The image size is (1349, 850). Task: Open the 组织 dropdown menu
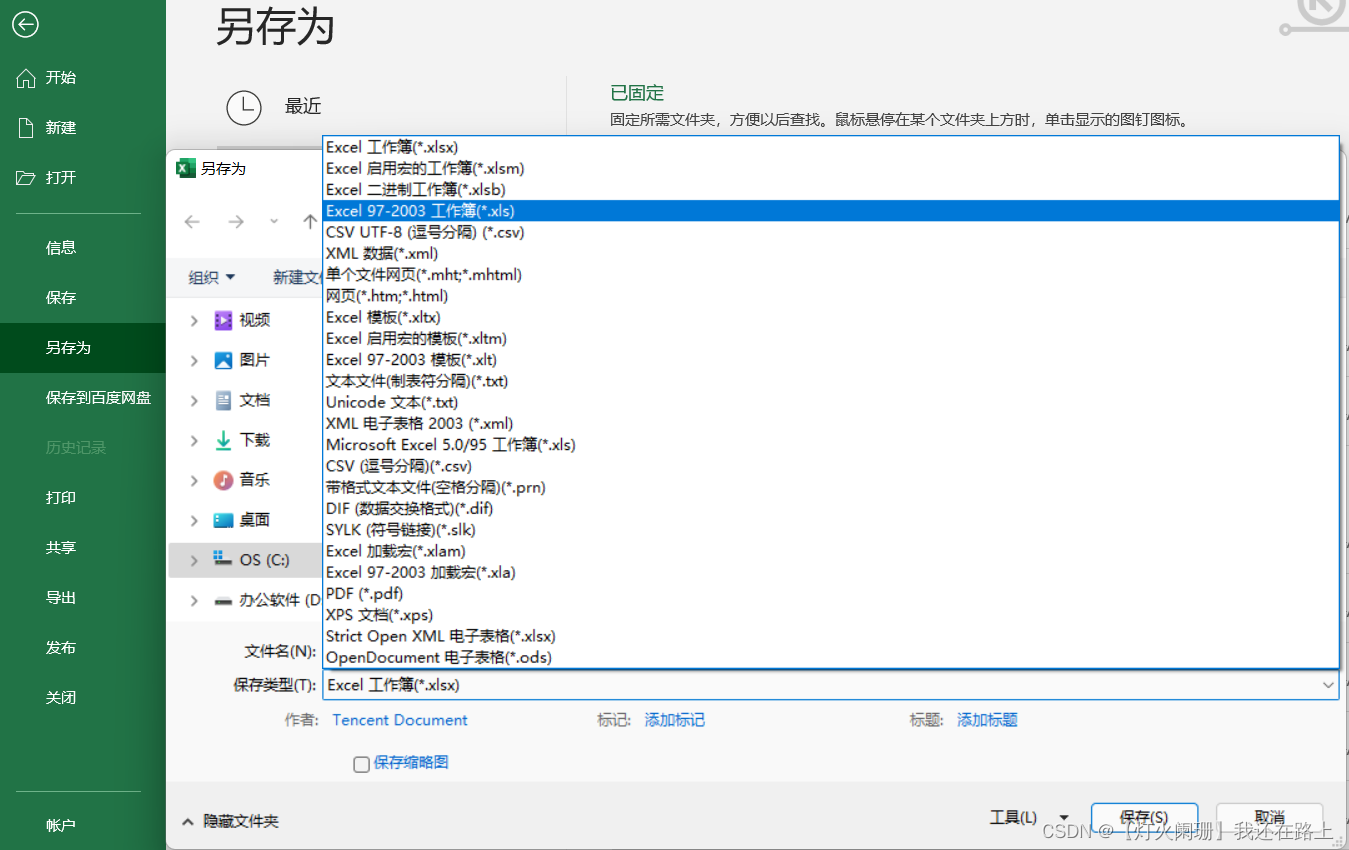pos(212,277)
